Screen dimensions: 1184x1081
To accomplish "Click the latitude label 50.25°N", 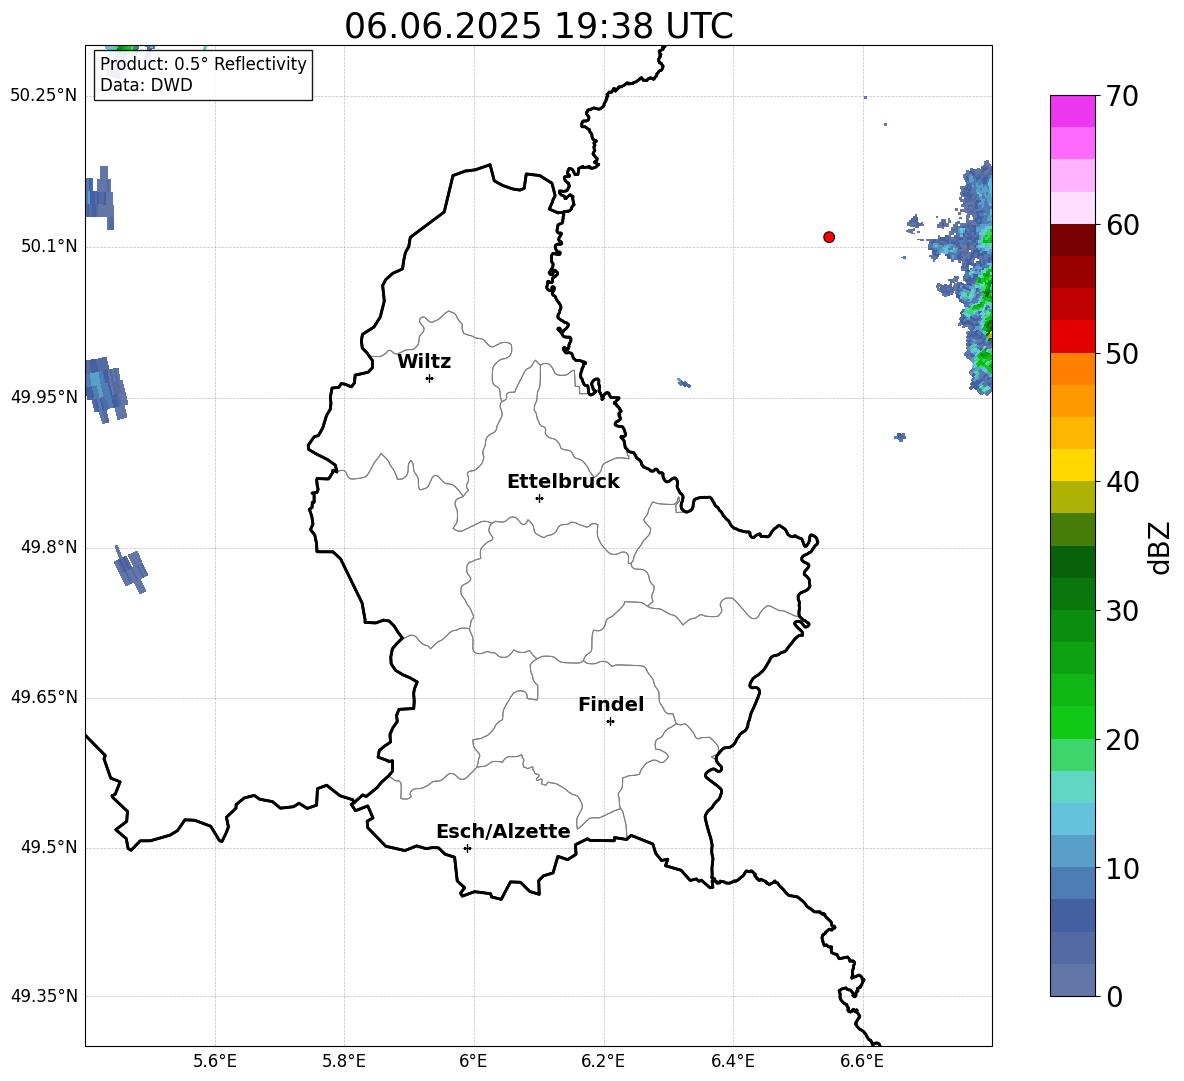I will coord(44,96).
